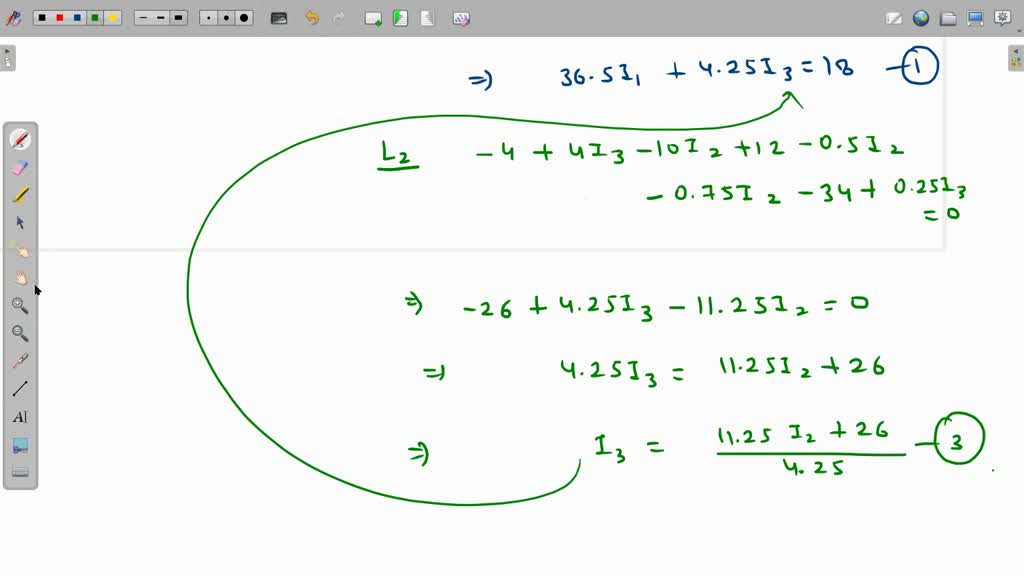This screenshot has width=1024, height=576.
Task: Open the text tool labeled A
Action: click(20, 417)
